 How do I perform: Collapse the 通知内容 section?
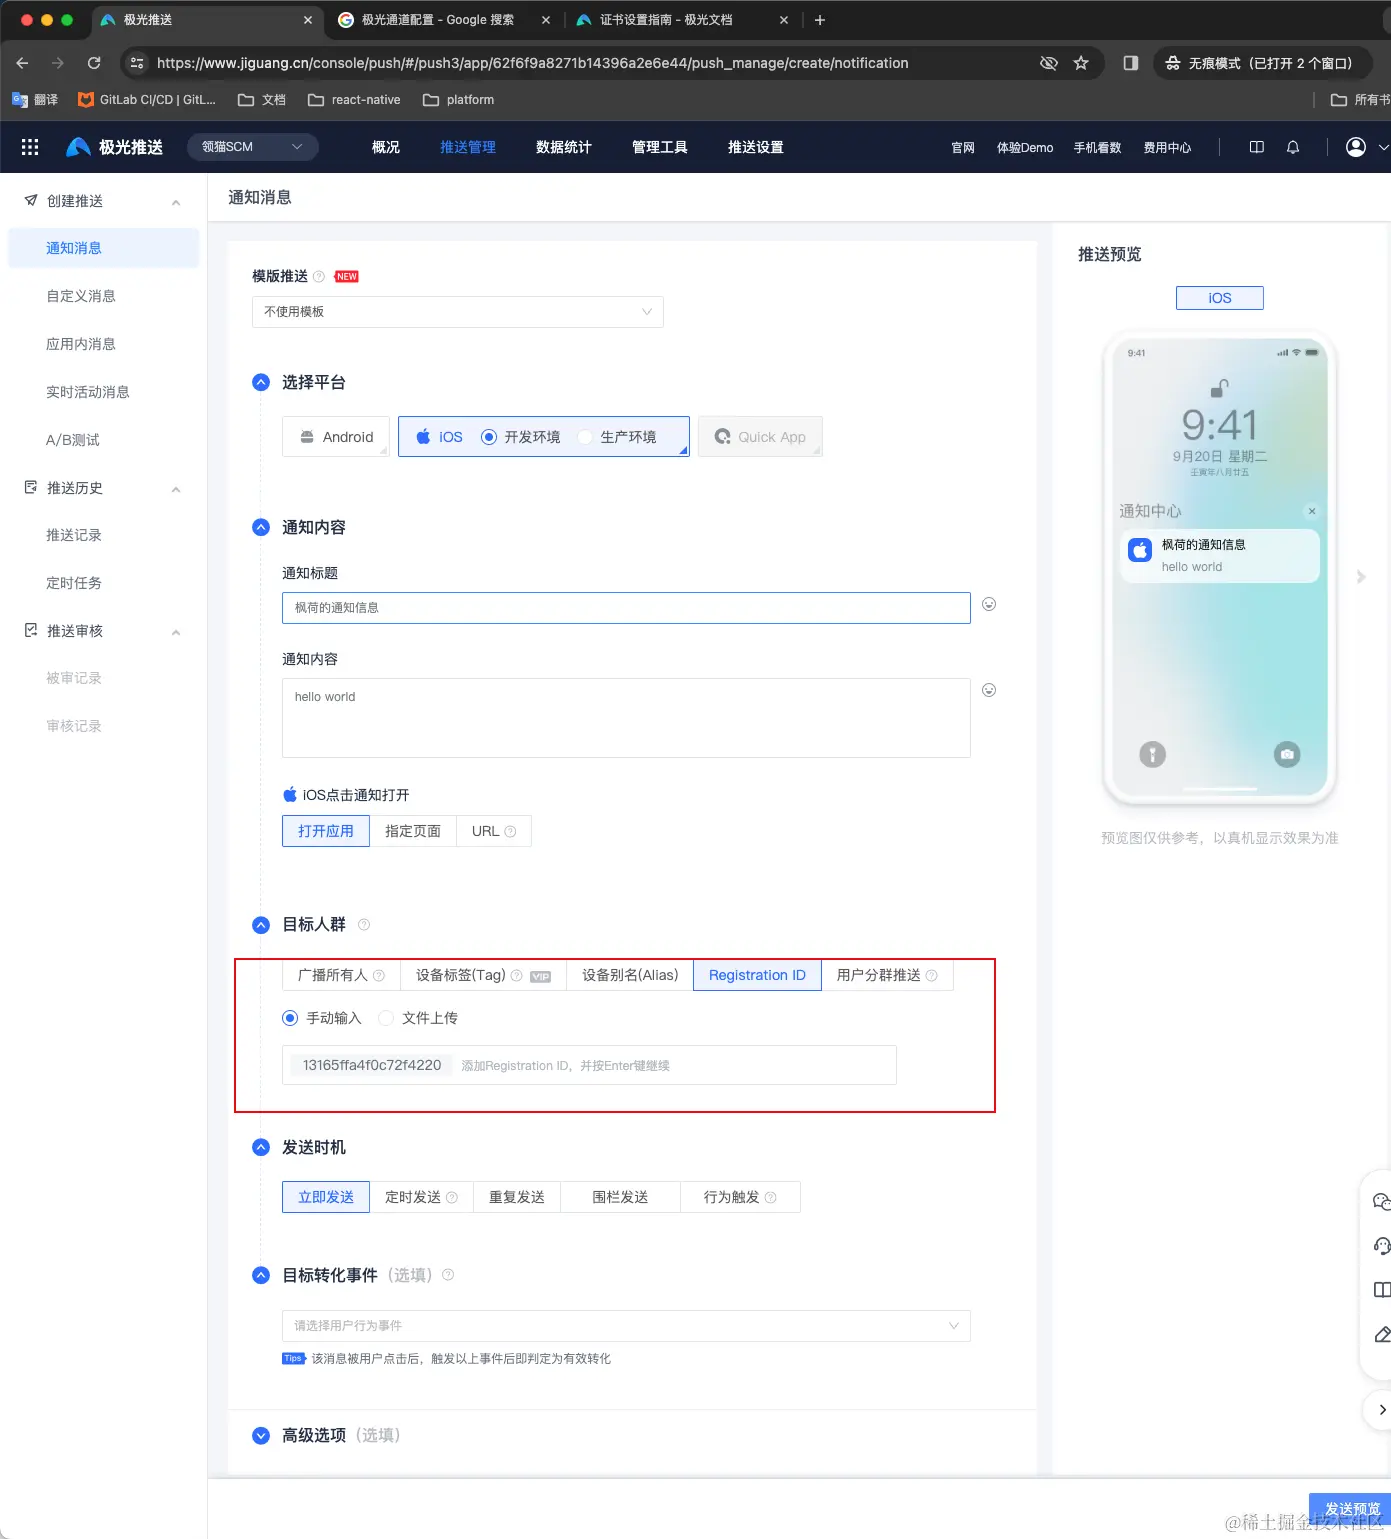(261, 527)
